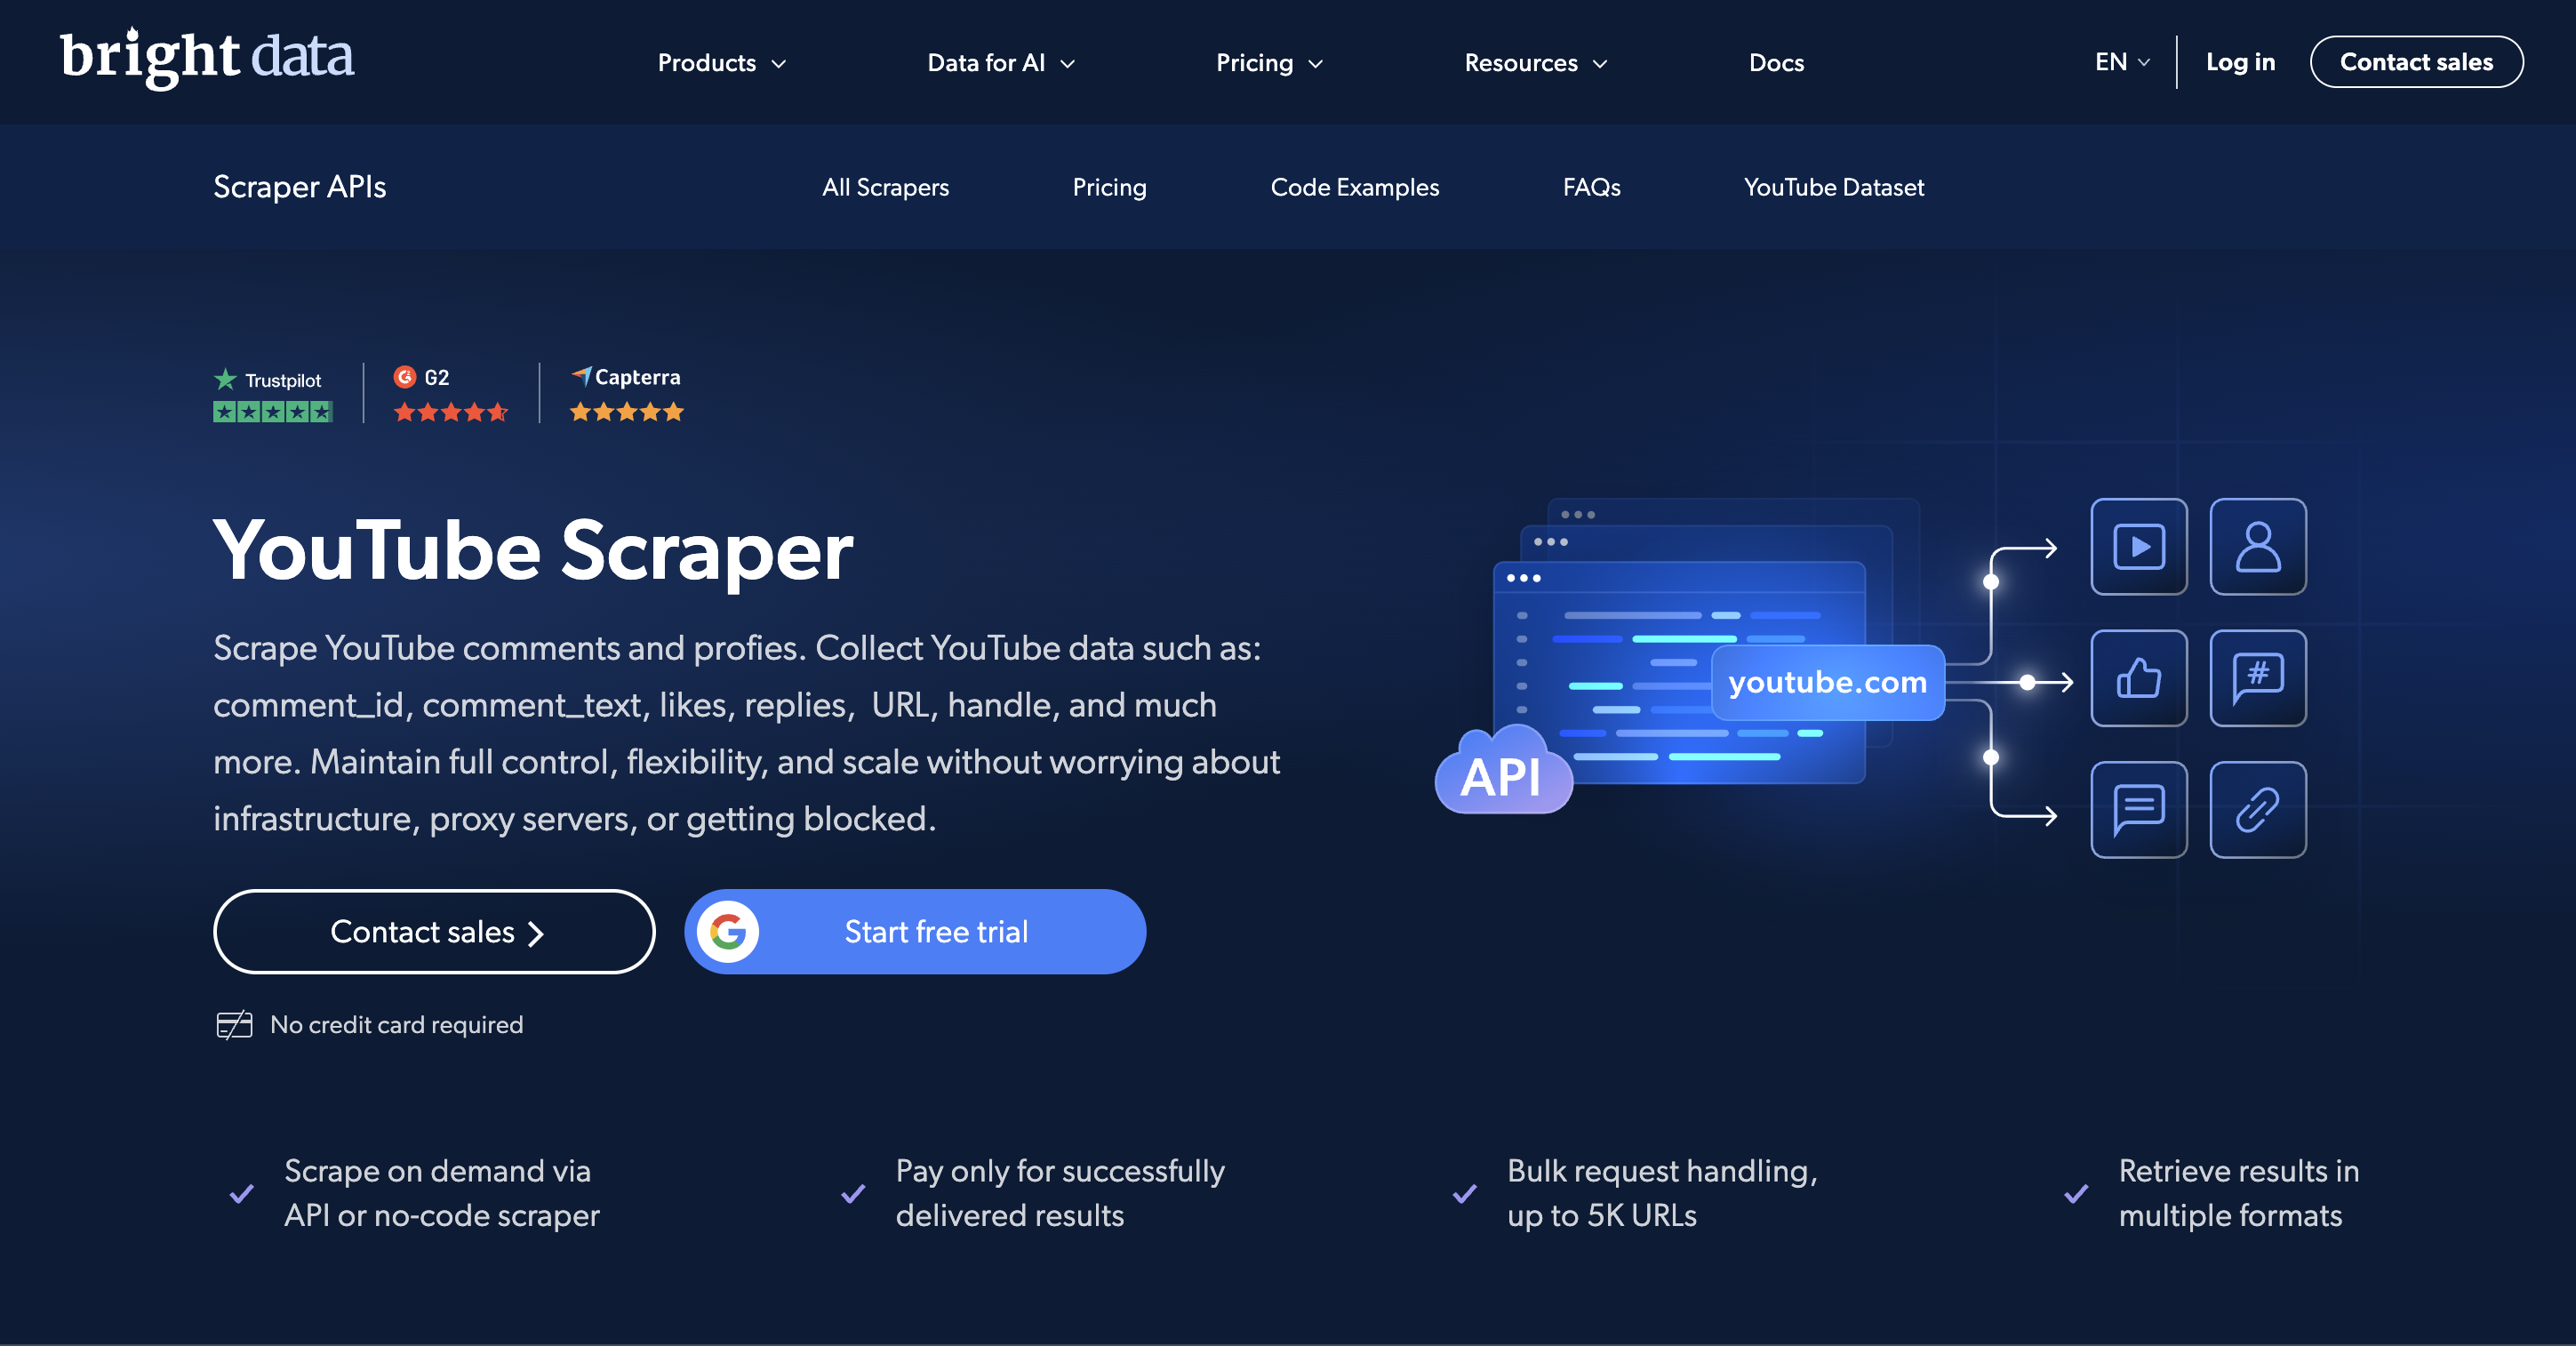This screenshot has height=1346, width=2576.
Task: Click the API cloud badge
Action: [x=1502, y=775]
